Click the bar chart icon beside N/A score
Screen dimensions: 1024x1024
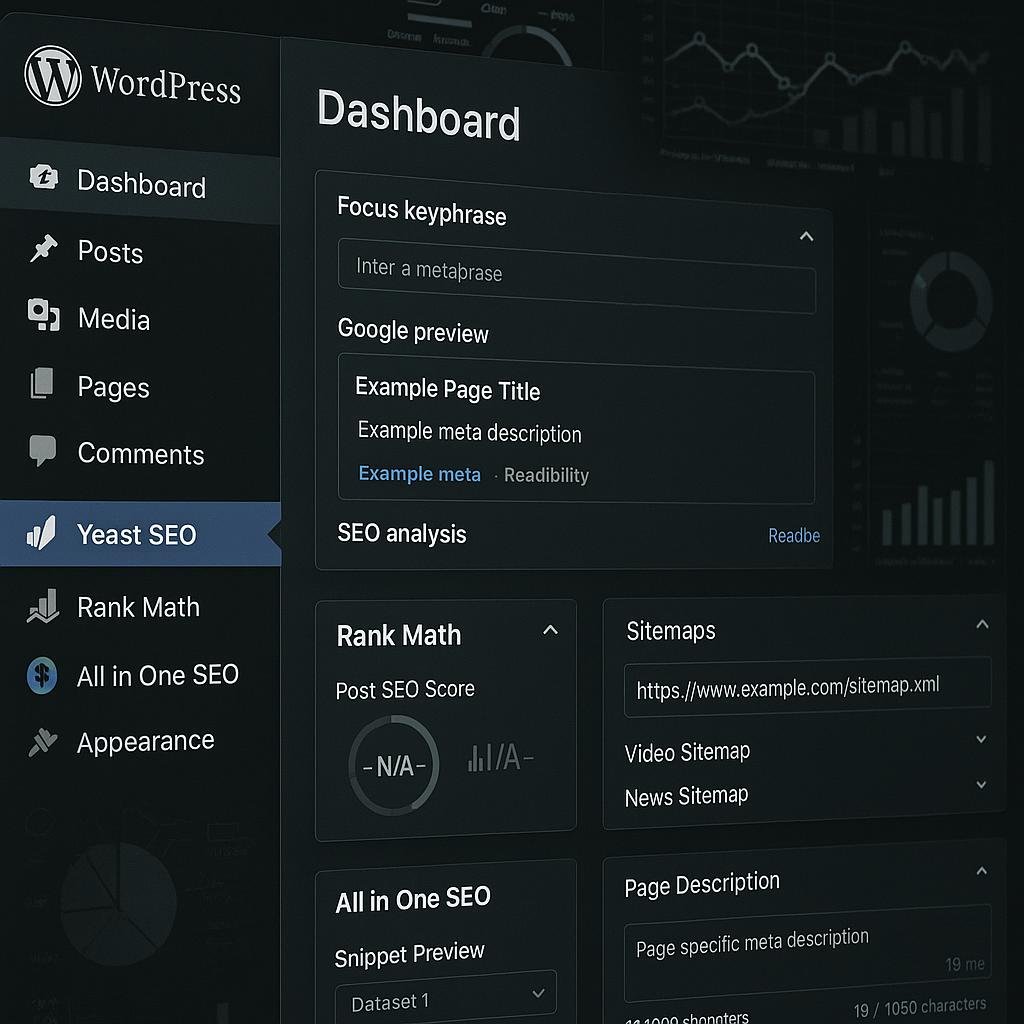click(479, 758)
